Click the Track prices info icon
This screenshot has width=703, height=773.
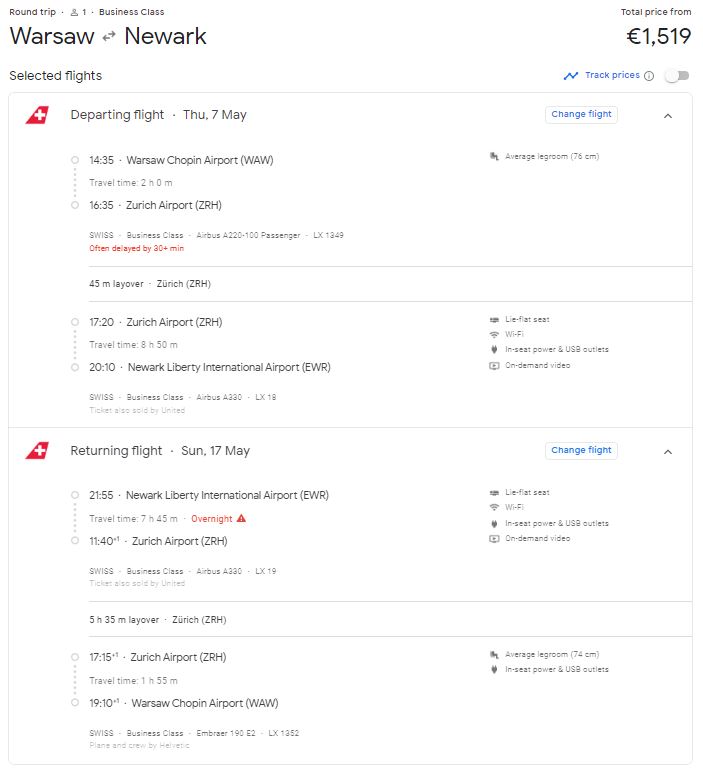649,76
